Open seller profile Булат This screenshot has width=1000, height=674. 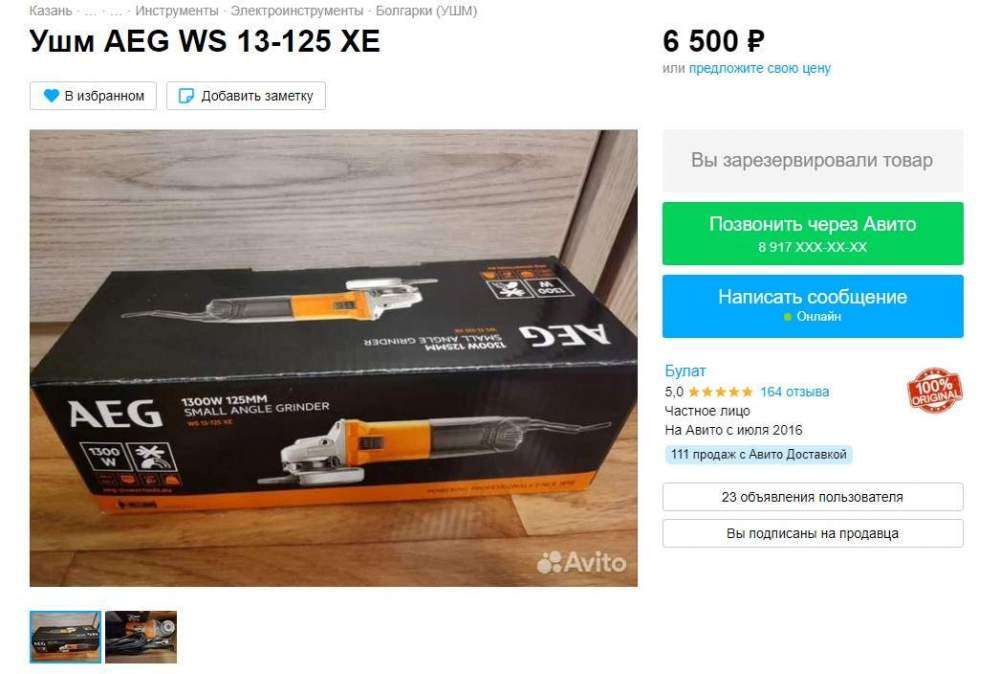click(x=685, y=370)
